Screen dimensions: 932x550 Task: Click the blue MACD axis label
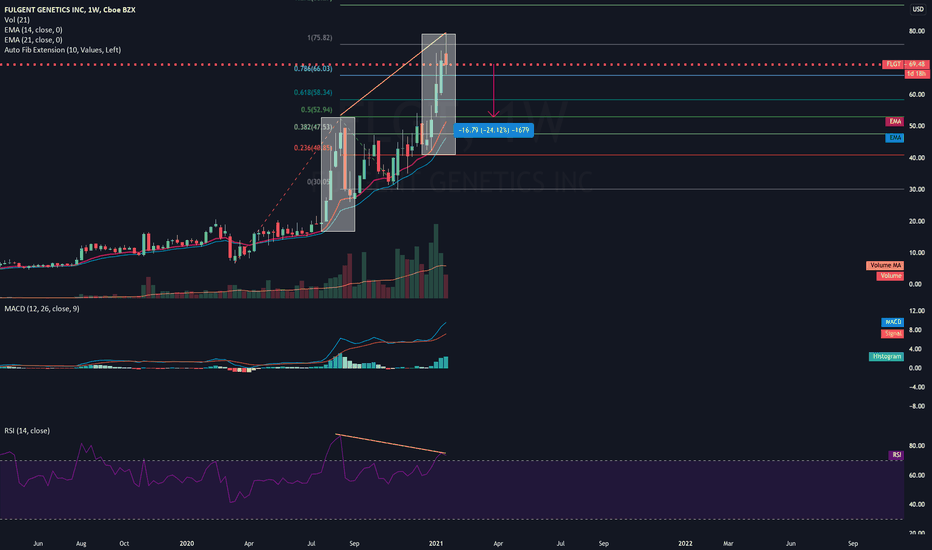(x=893, y=322)
